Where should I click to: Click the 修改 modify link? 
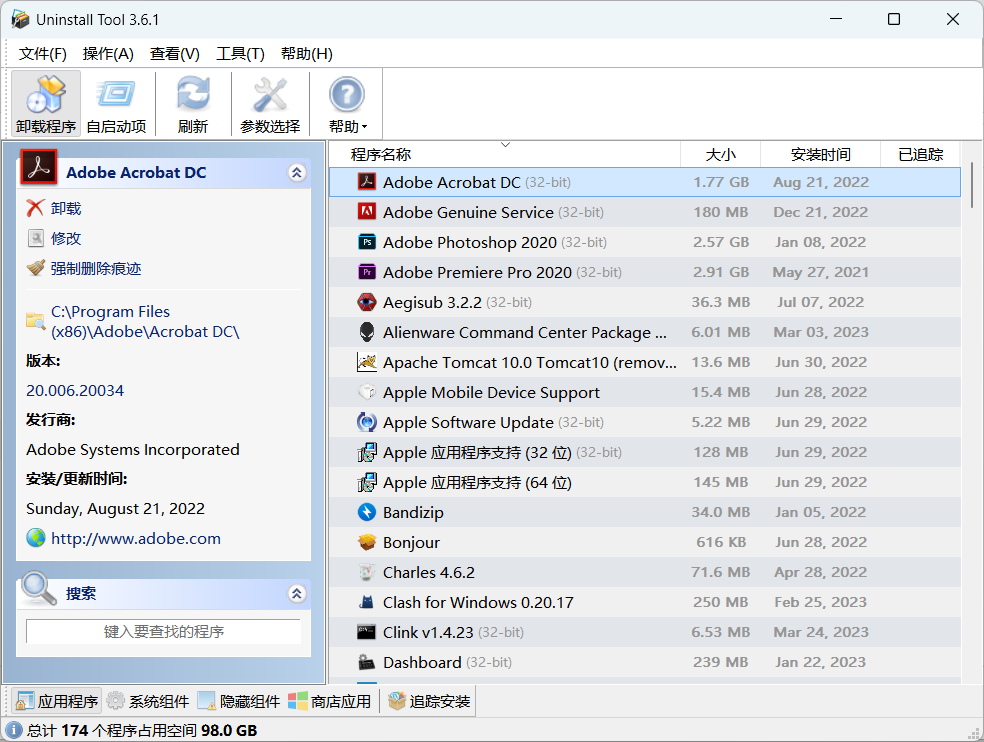66,239
